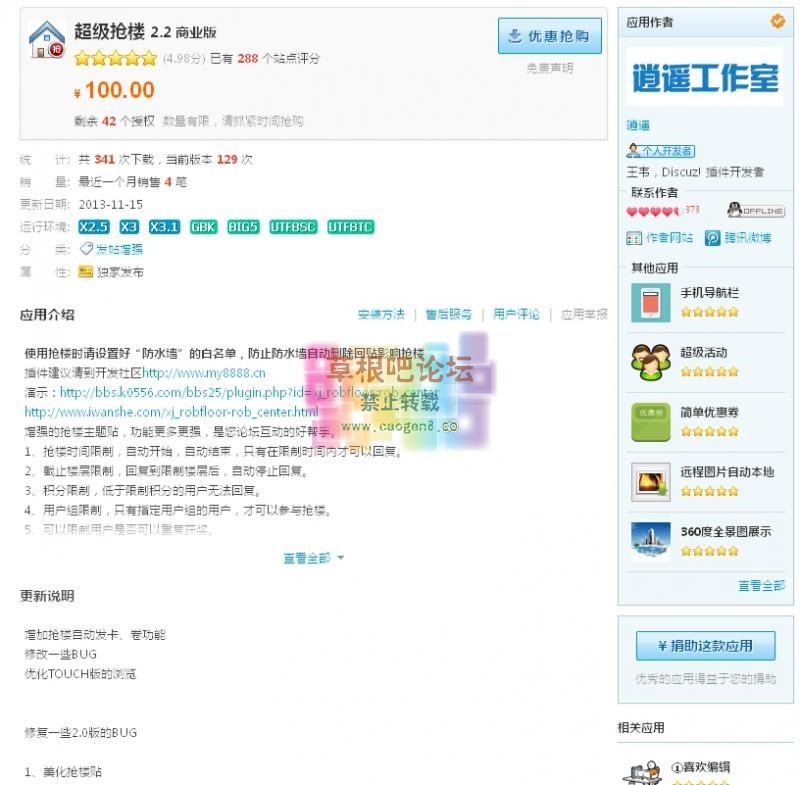Viewport: 800px width, 785px height.
Task: Jump to the 售后服务 tab
Action: pos(448,314)
